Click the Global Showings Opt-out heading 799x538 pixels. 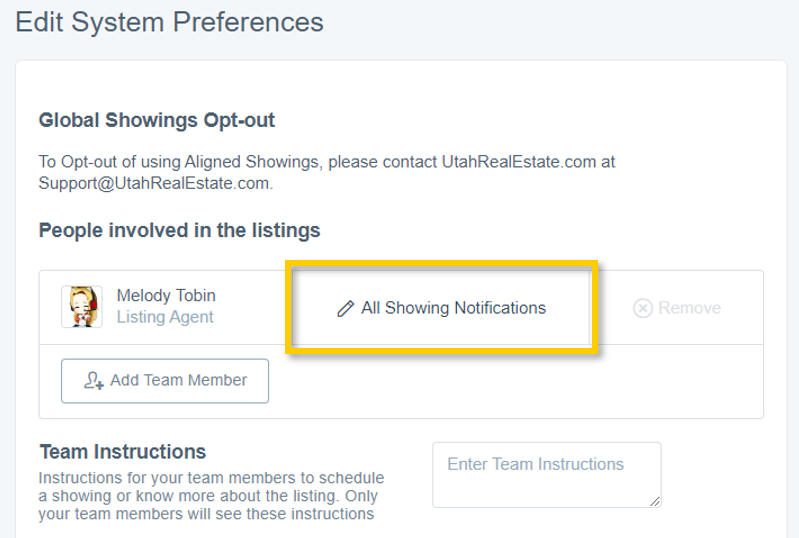click(x=157, y=121)
